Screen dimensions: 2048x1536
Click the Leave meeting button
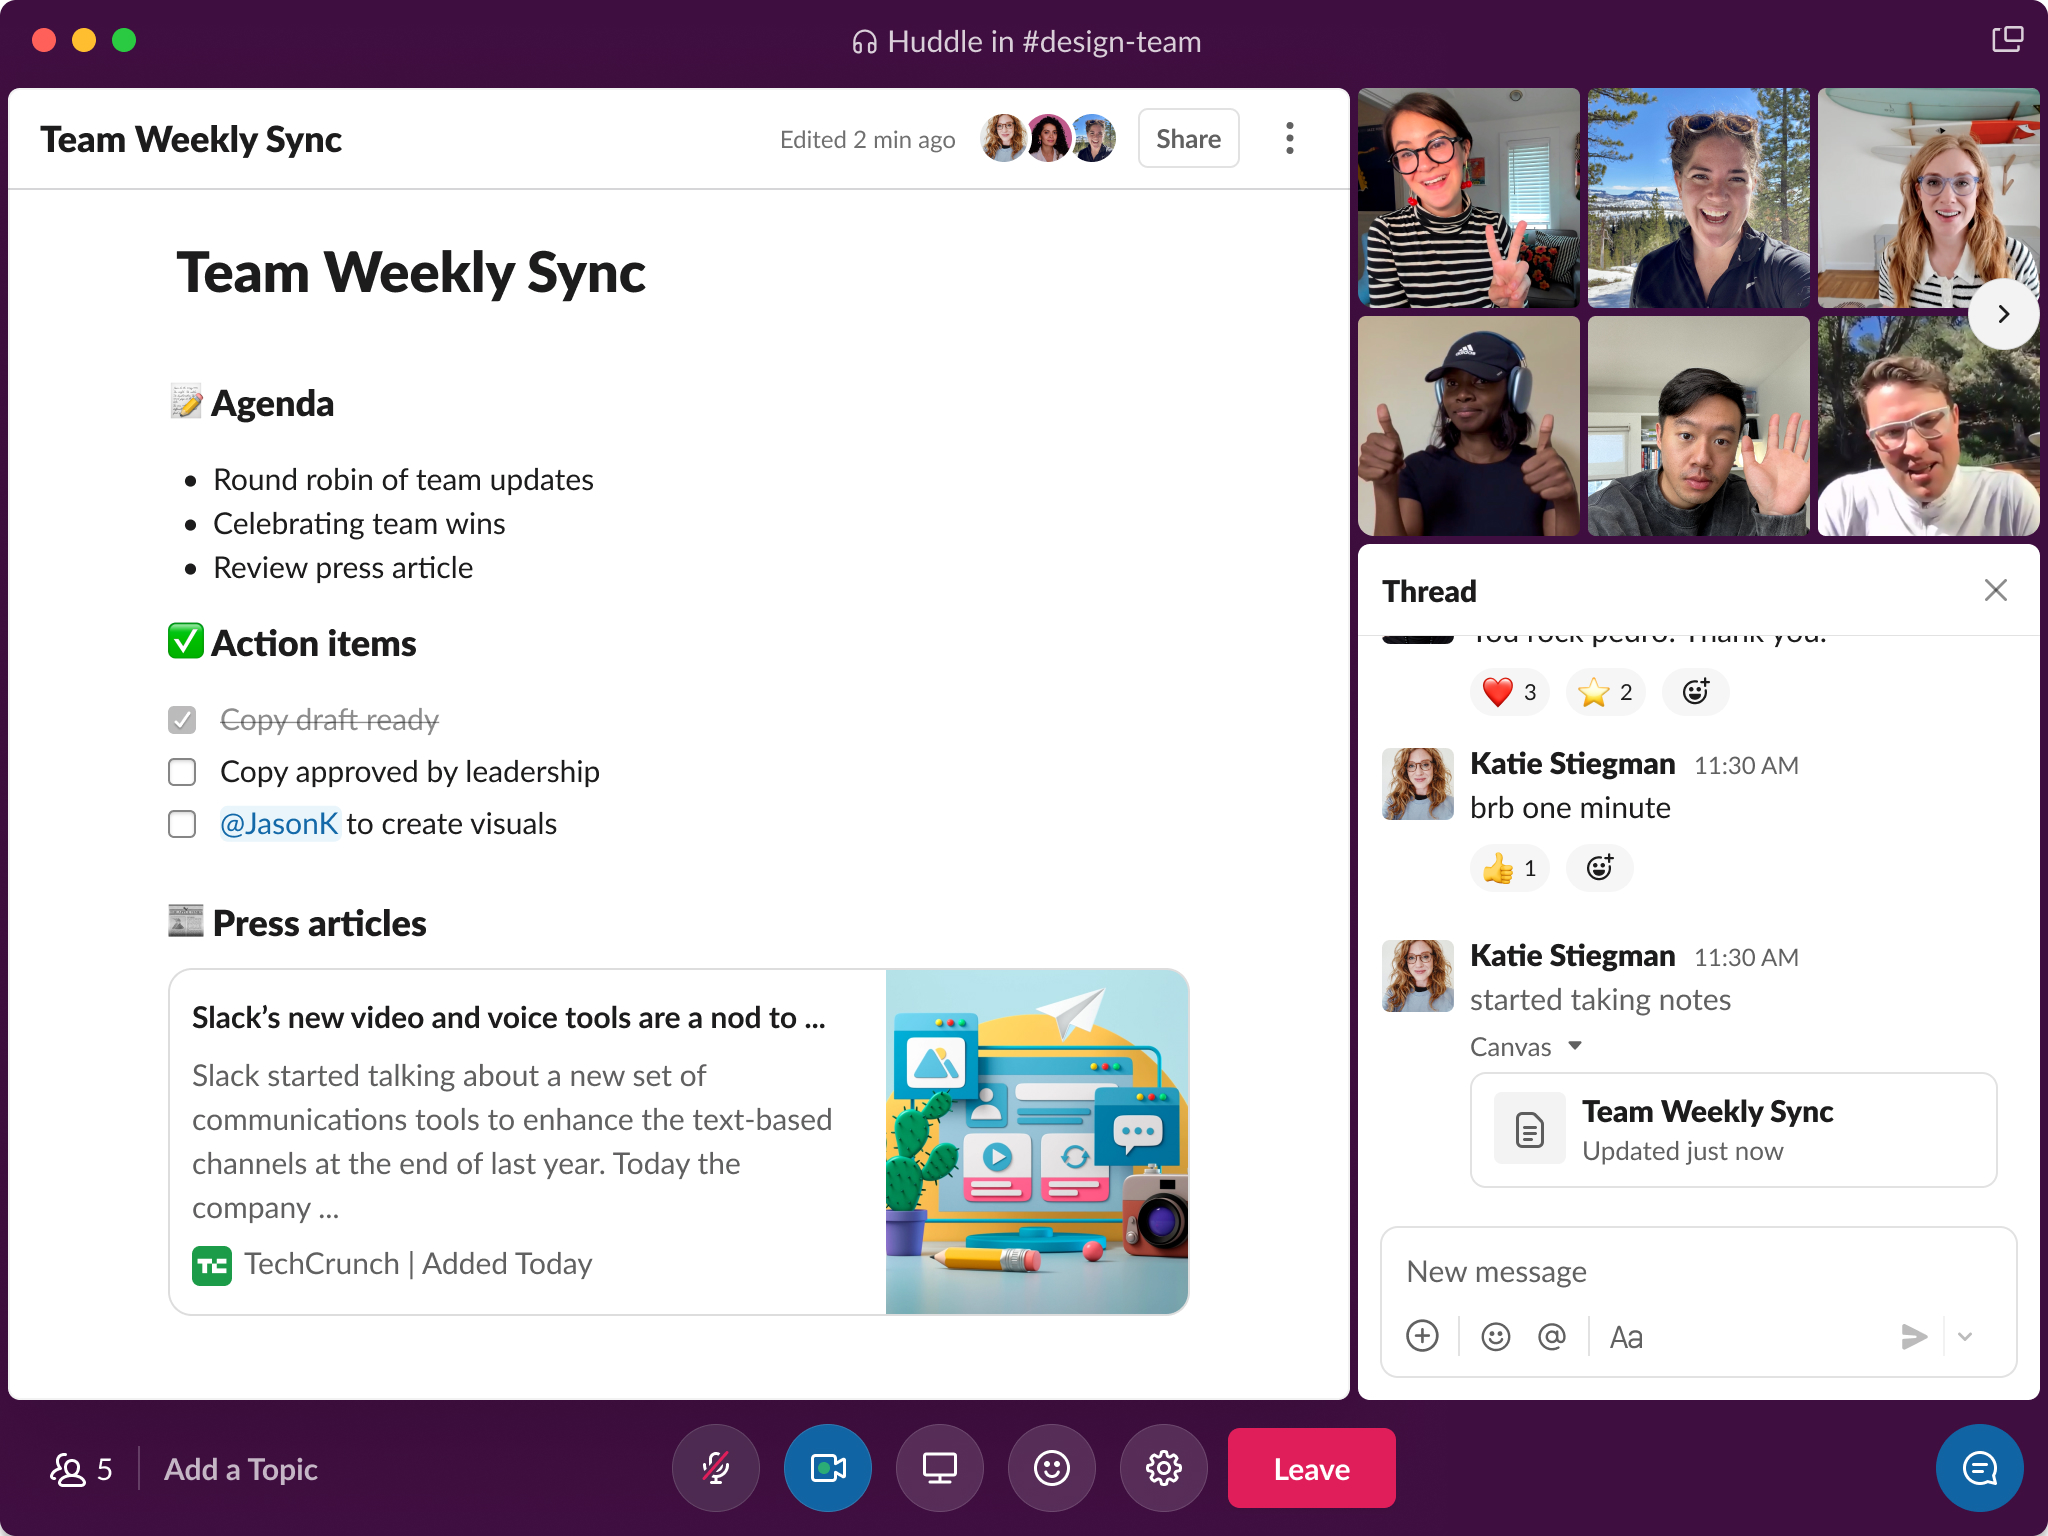pyautogui.click(x=1311, y=1468)
